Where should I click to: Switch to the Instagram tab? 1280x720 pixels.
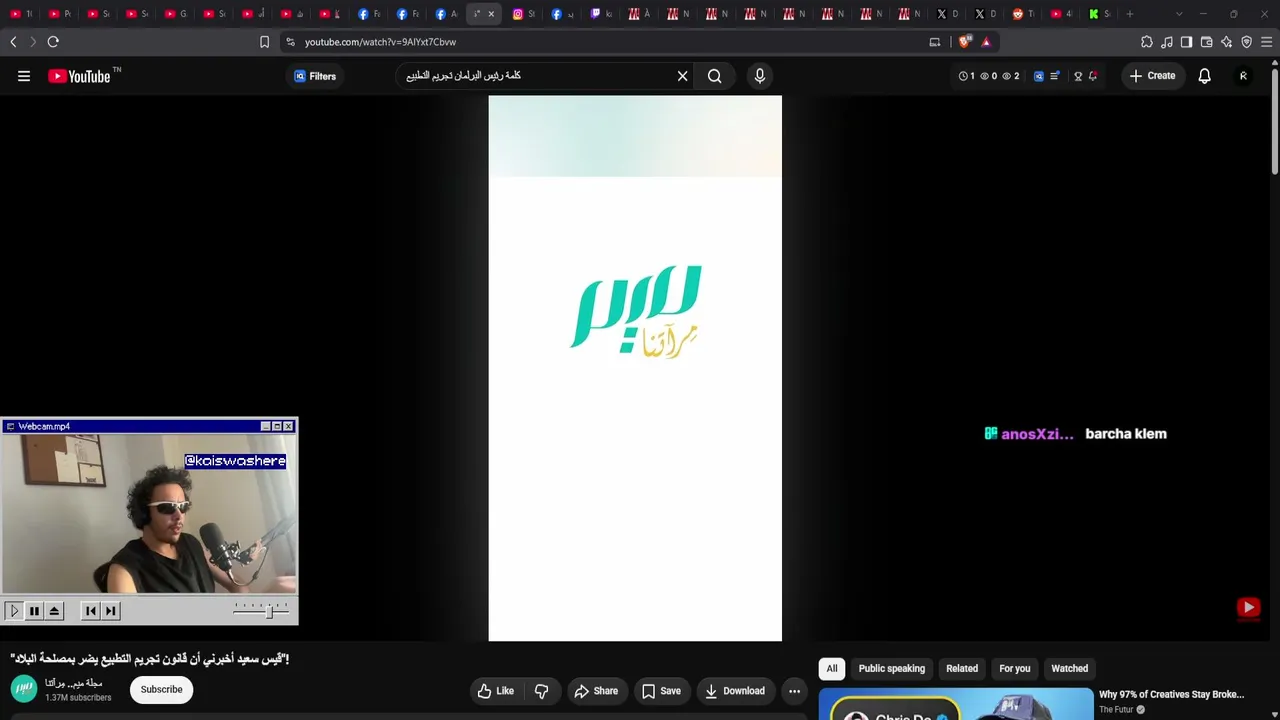coord(522,14)
